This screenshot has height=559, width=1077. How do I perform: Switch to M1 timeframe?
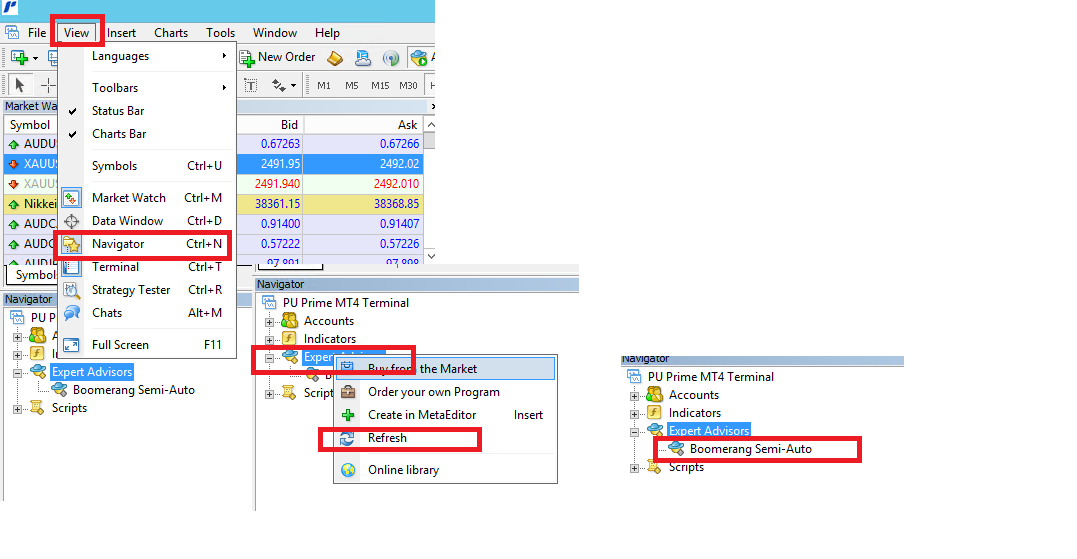pos(324,86)
